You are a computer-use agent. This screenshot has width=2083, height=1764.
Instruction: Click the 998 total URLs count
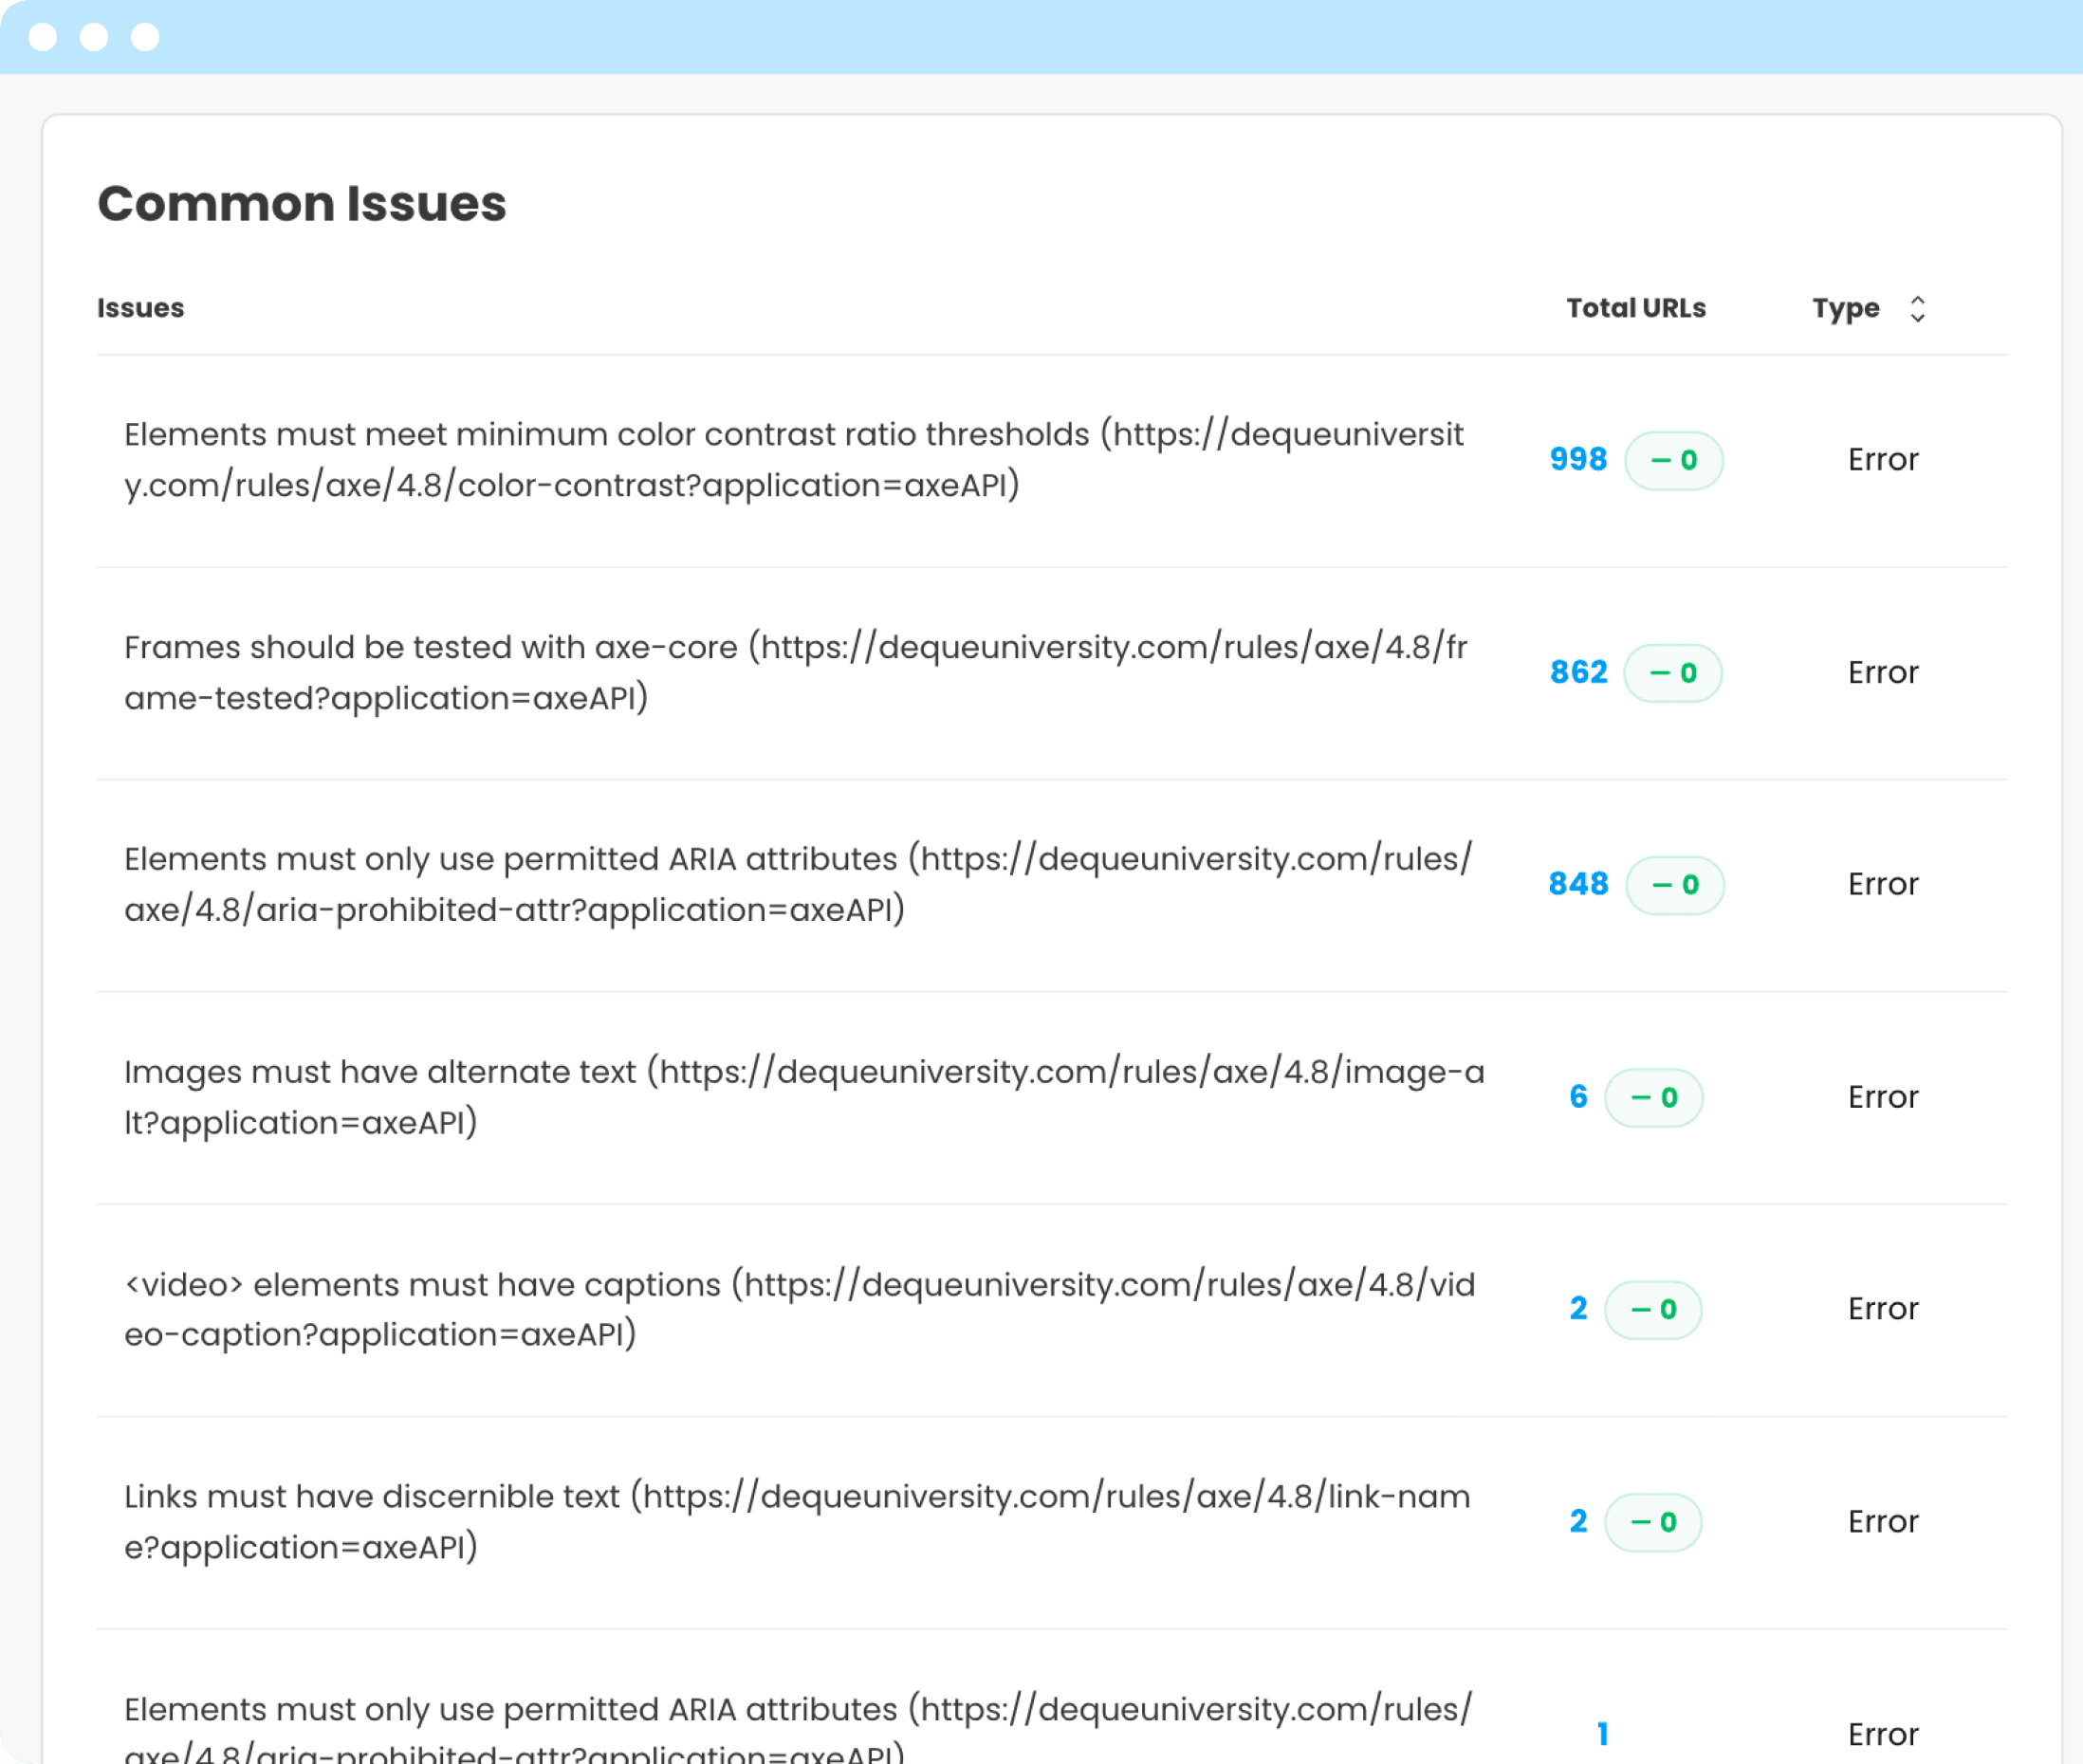click(1578, 460)
